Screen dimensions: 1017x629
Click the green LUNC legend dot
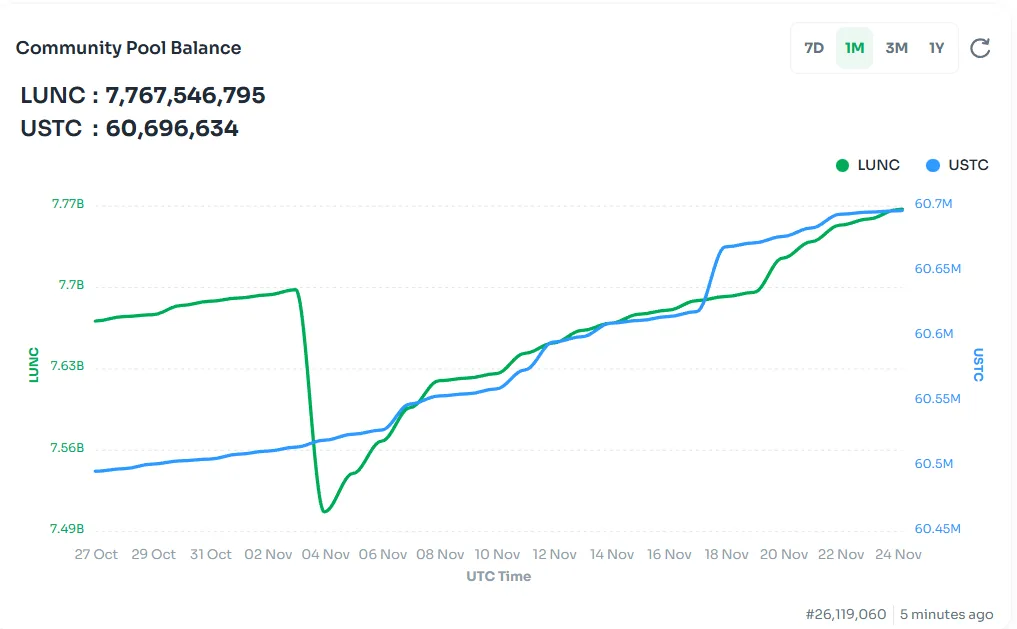tap(843, 165)
